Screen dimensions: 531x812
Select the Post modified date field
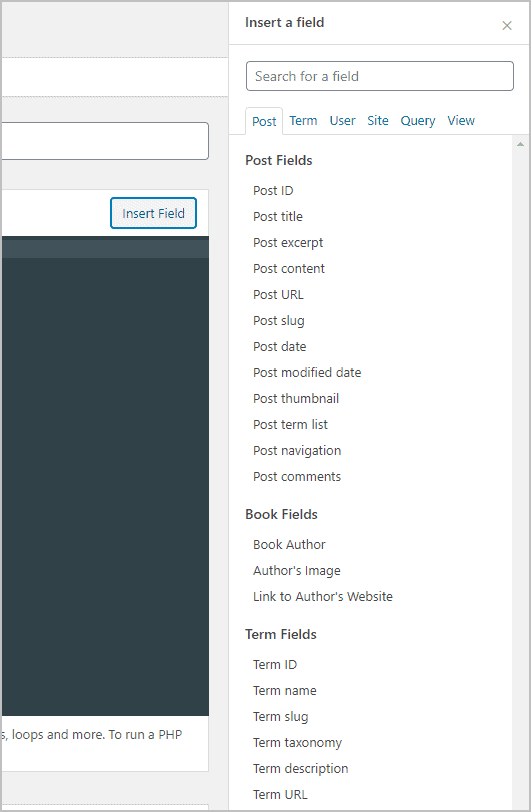coord(307,372)
